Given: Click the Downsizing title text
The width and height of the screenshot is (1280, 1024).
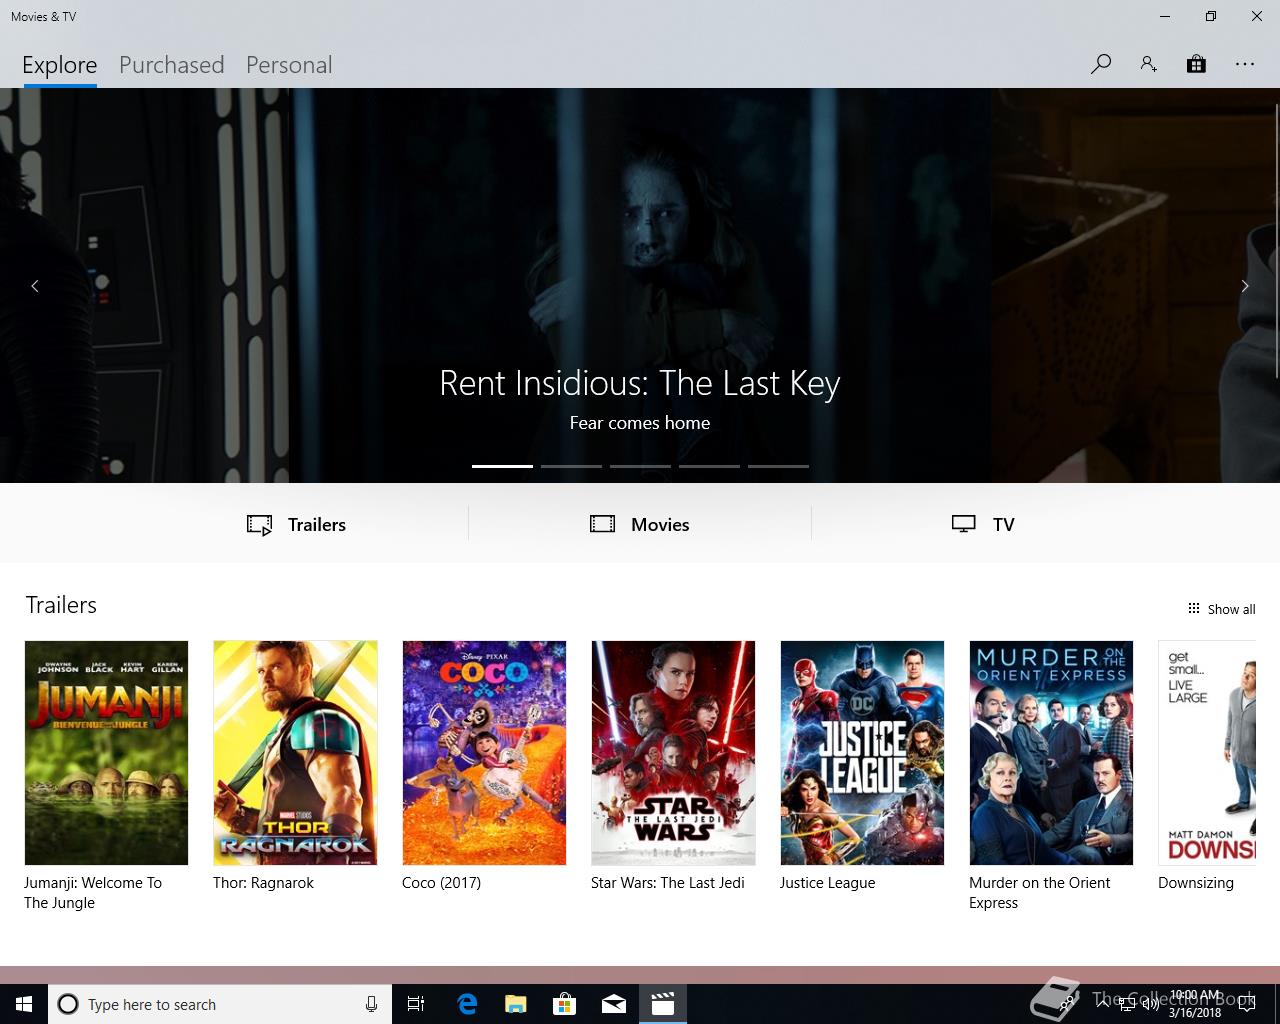Looking at the screenshot, I should click(1196, 883).
